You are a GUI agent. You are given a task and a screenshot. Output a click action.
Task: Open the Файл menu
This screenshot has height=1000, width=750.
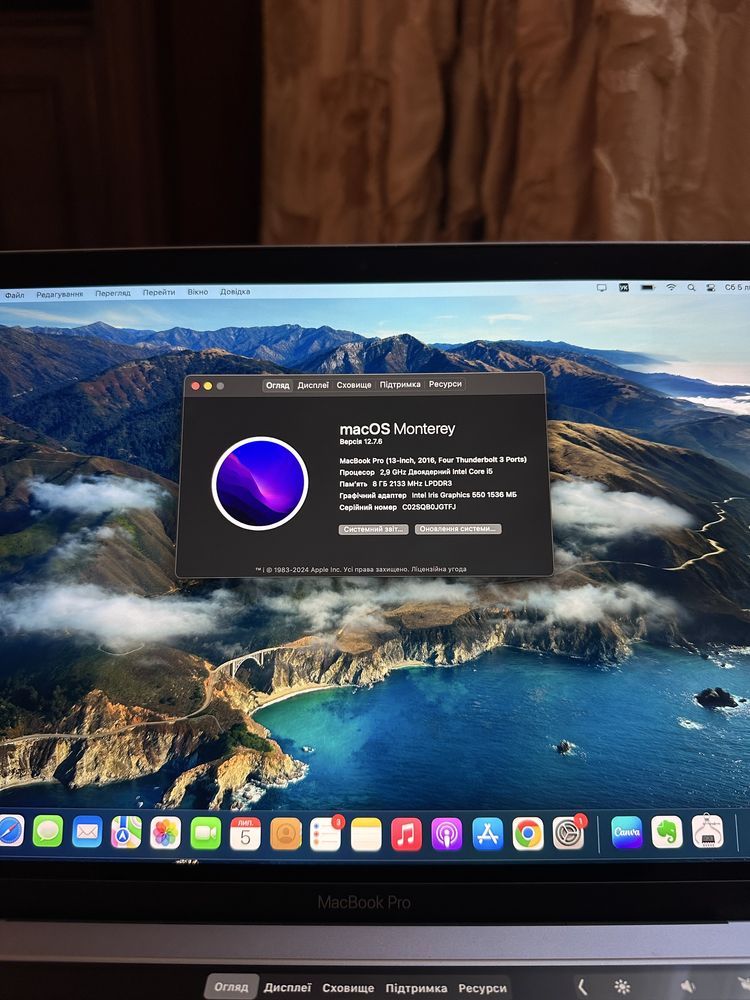(14, 295)
